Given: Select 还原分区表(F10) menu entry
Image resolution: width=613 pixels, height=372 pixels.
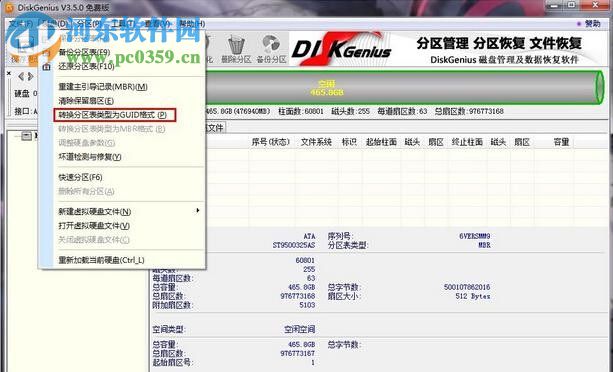Looking at the screenshot, I should click(x=86, y=66).
